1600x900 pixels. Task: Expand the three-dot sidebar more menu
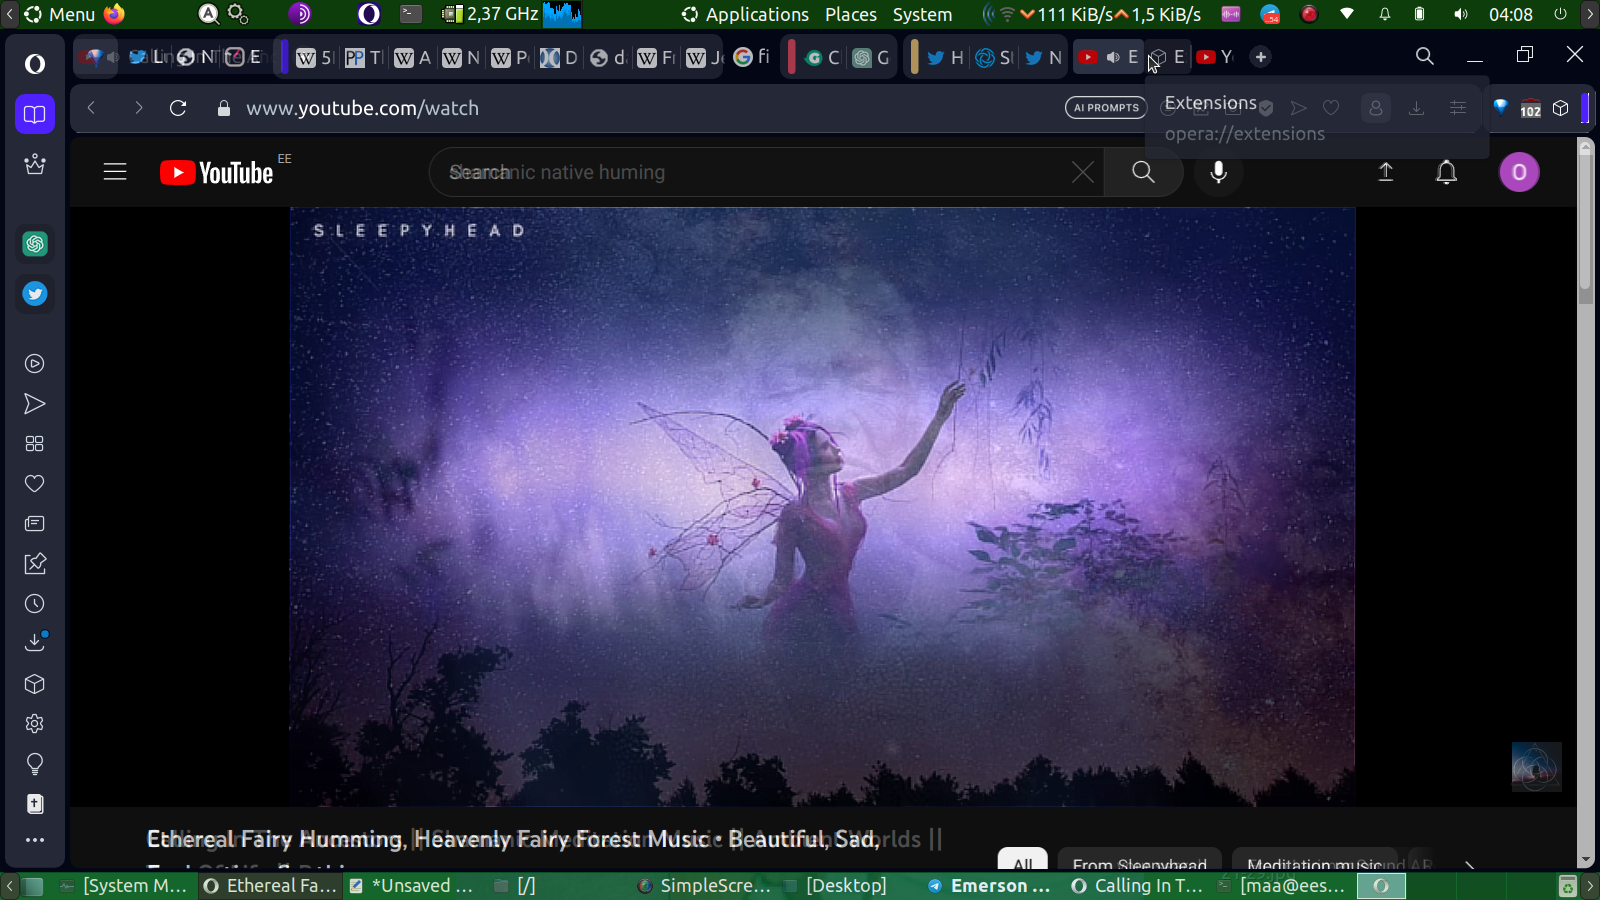click(35, 840)
